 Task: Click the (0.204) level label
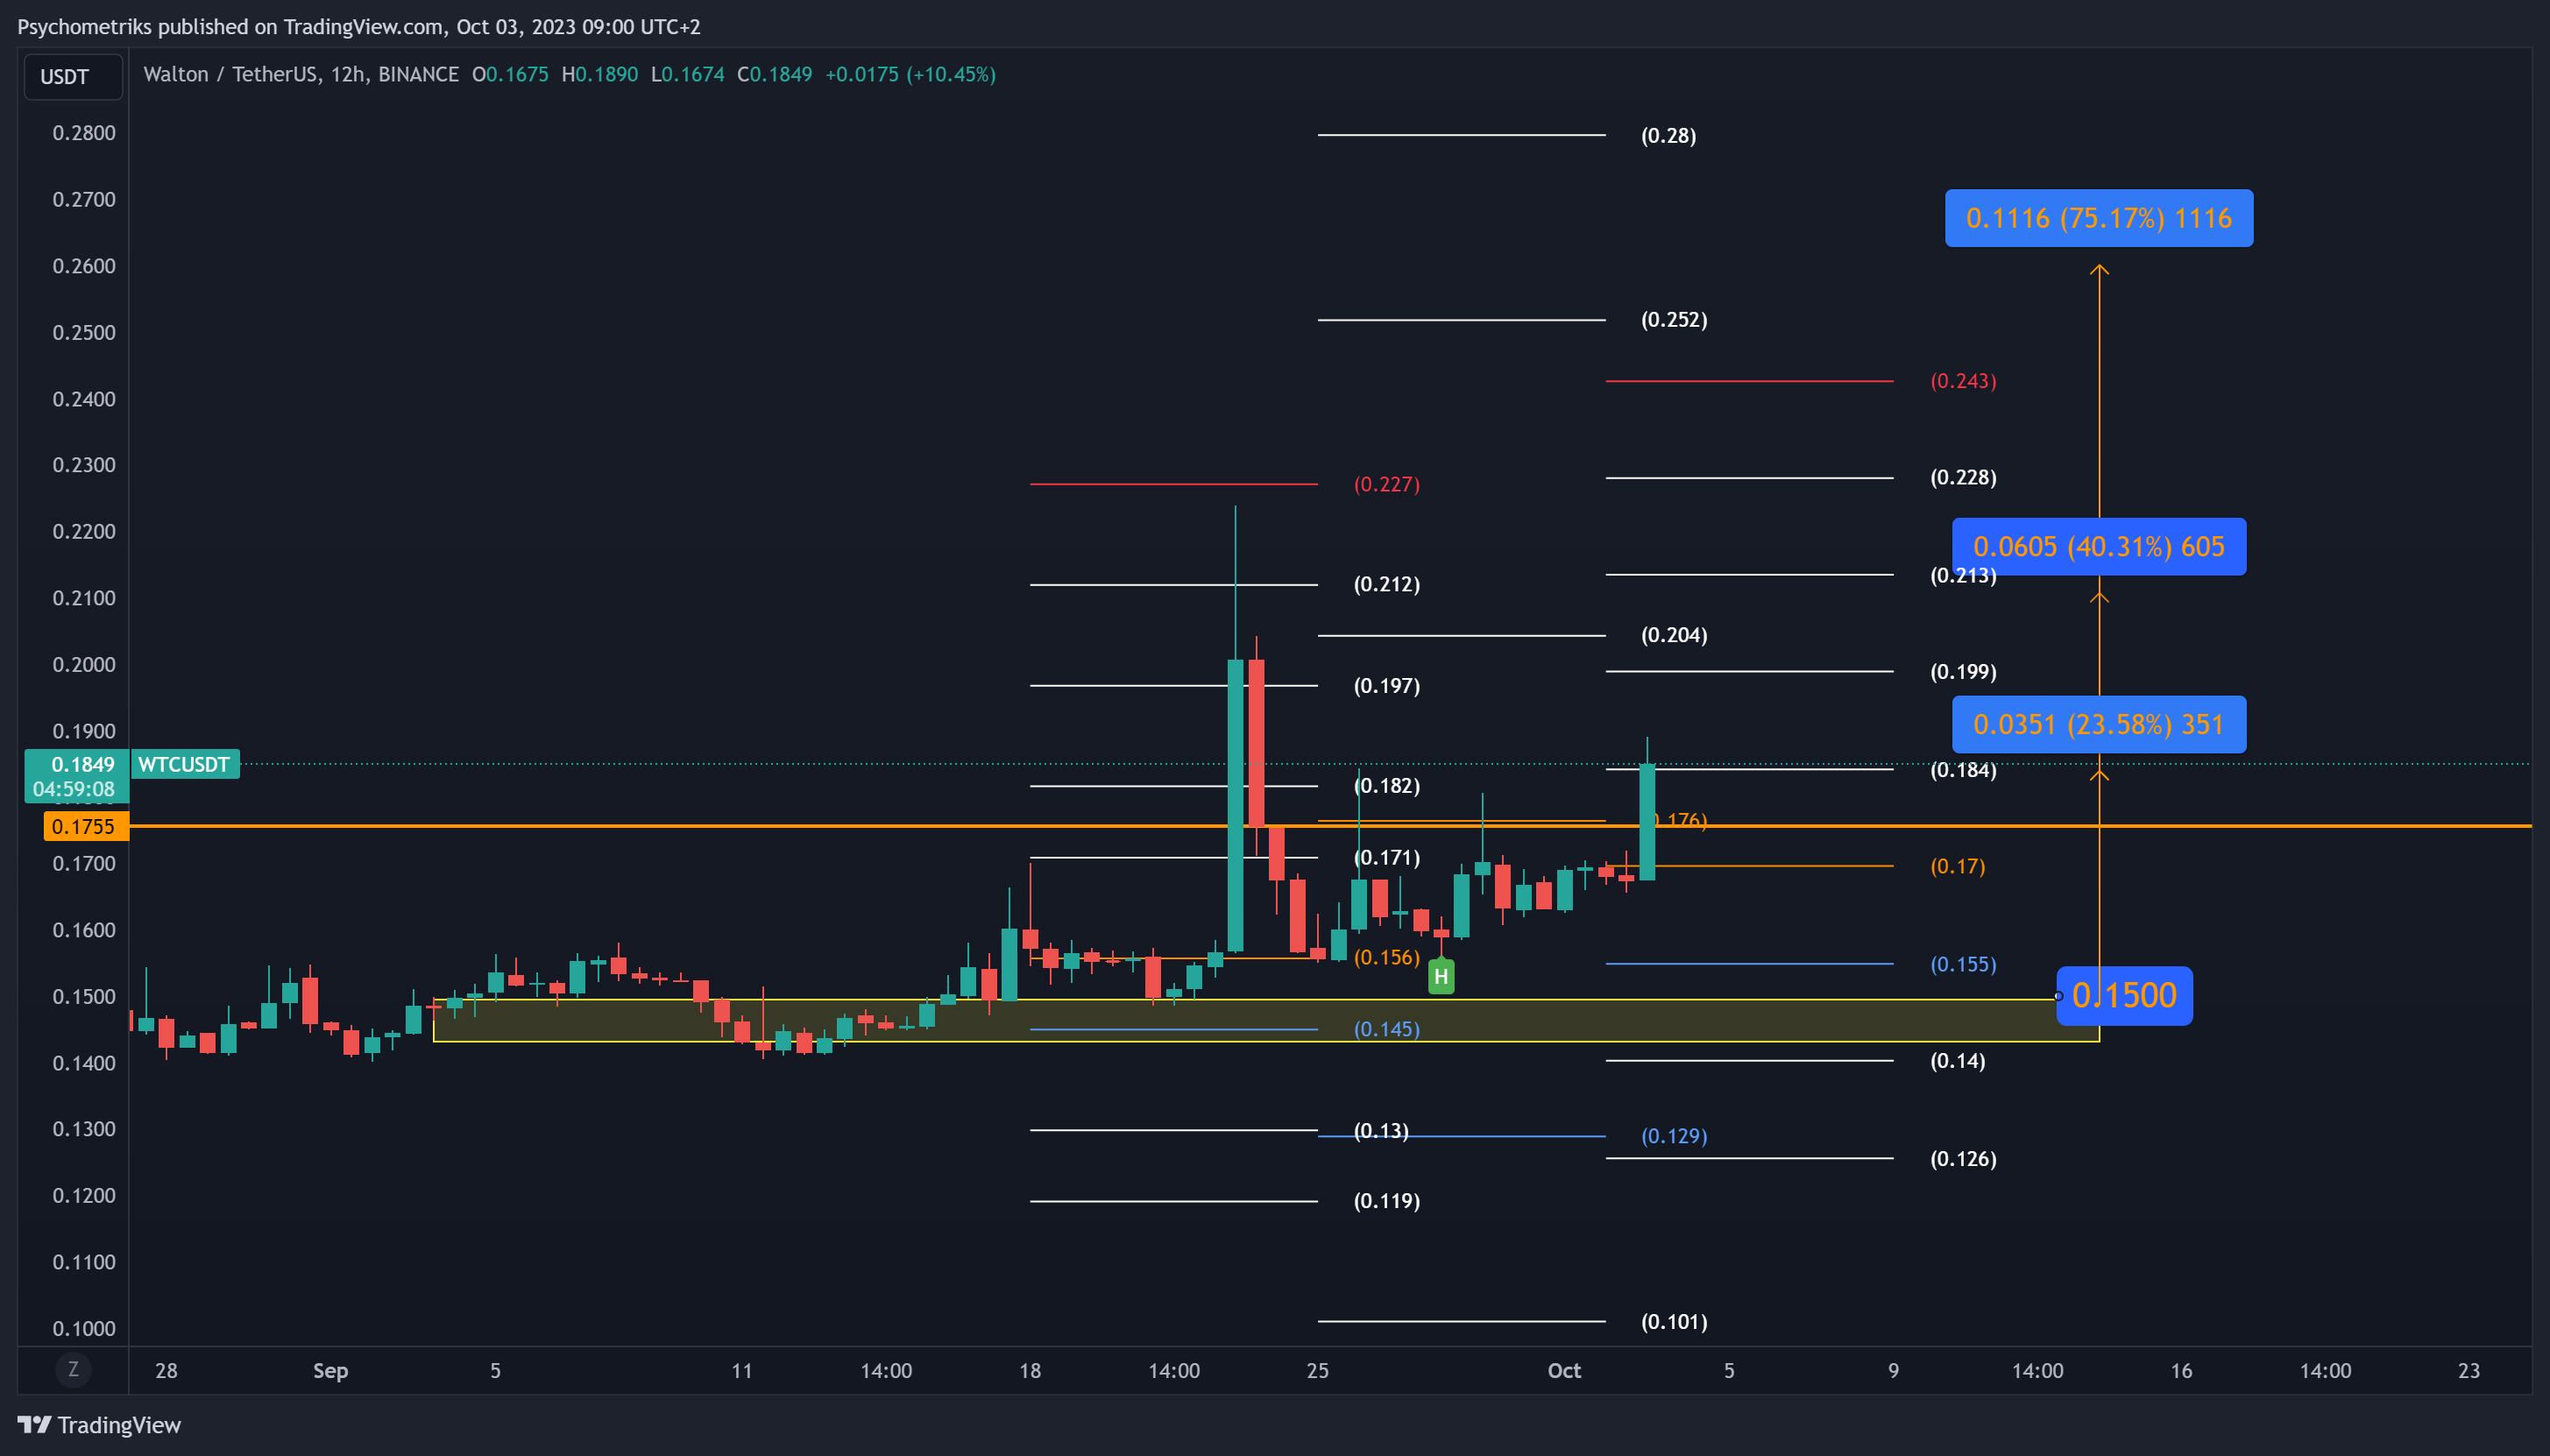point(1674,634)
